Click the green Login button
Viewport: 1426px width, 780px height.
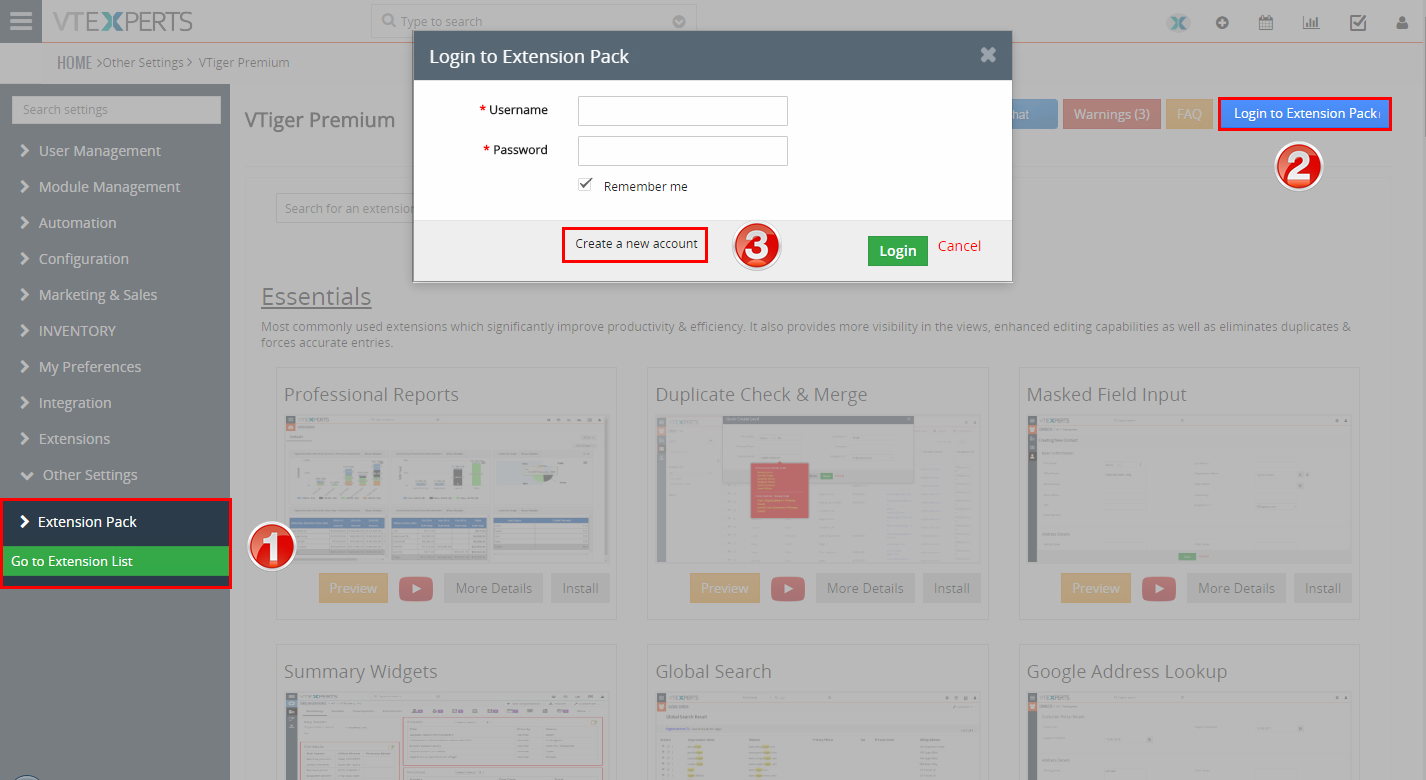pos(897,250)
